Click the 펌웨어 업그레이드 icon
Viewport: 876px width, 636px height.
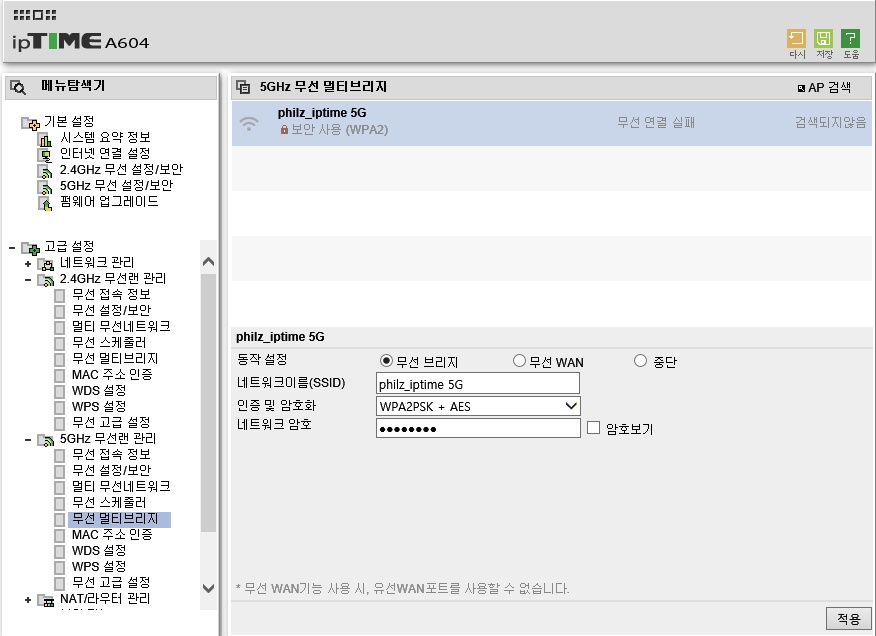tap(45, 203)
